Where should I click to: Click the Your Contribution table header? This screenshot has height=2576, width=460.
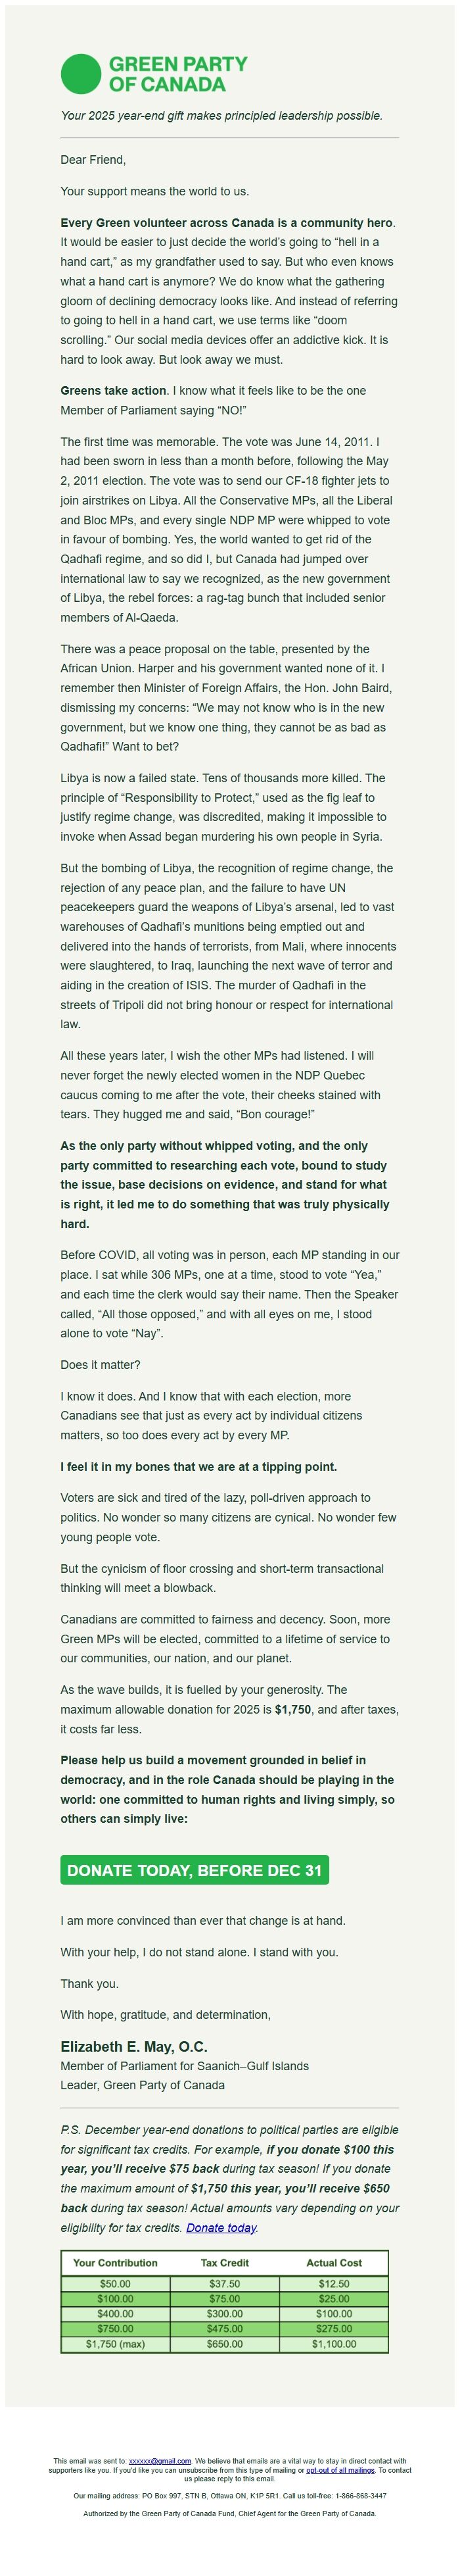[x=115, y=2262]
